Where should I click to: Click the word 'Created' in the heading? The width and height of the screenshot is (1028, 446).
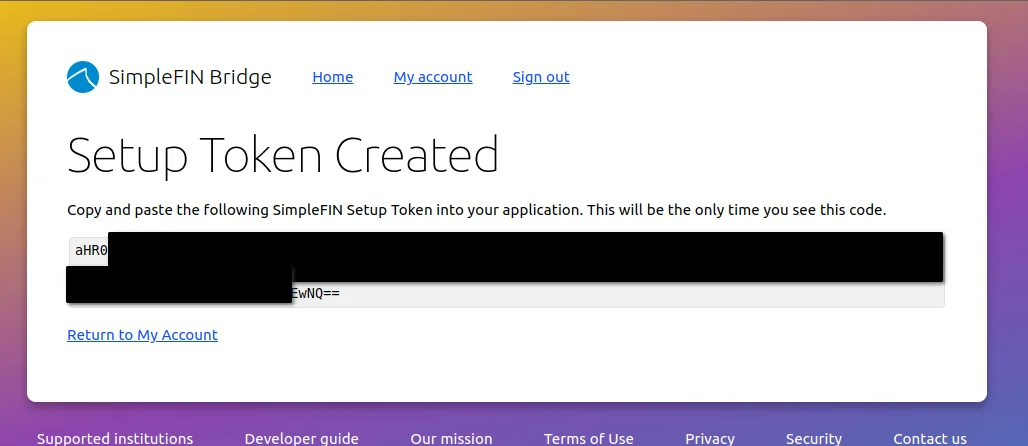[x=416, y=156]
